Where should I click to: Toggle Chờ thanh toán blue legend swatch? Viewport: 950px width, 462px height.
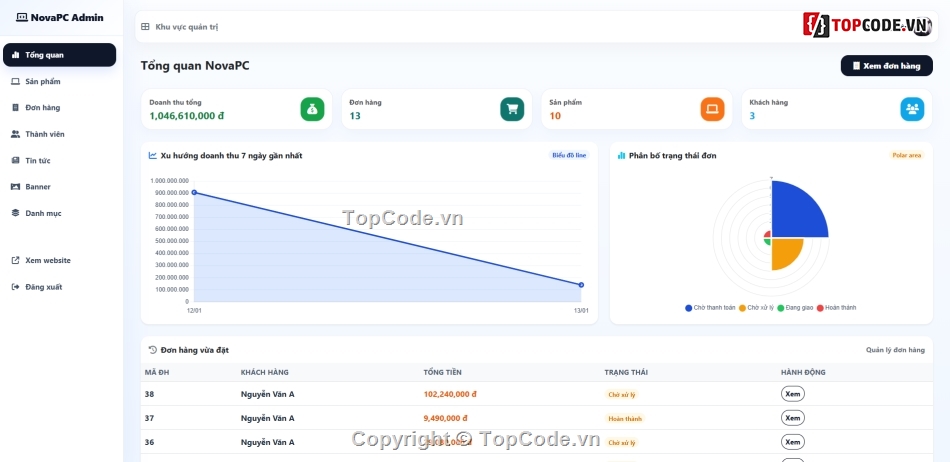pyautogui.click(x=688, y=308)
